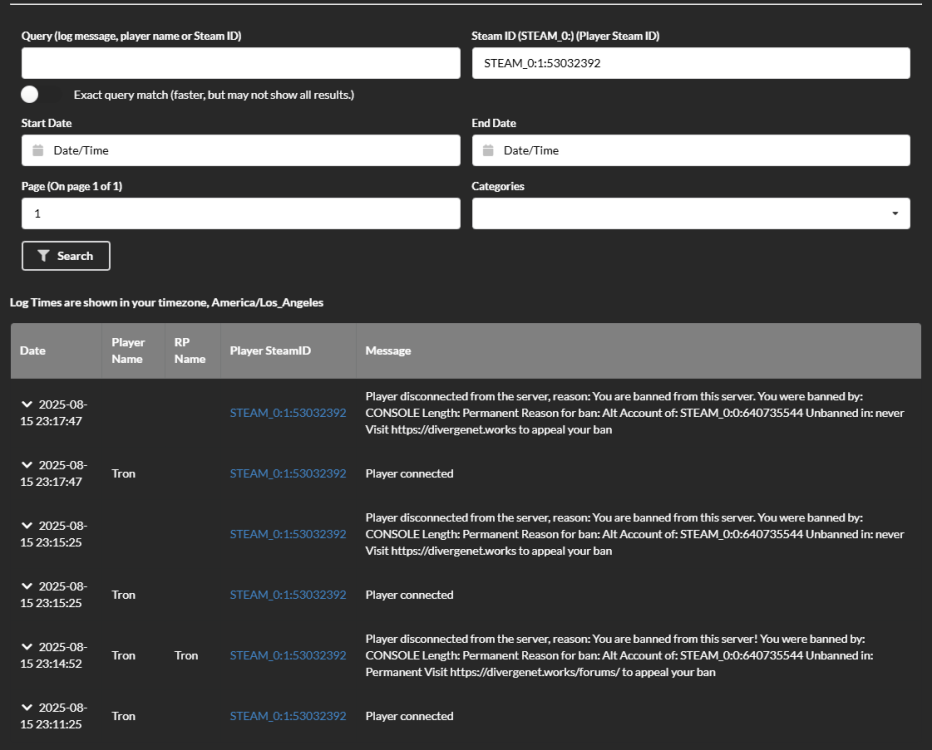The width and height of the screenshot is (932, 750).
Task: Open the Categories dropdown
Action: (894, 213)
